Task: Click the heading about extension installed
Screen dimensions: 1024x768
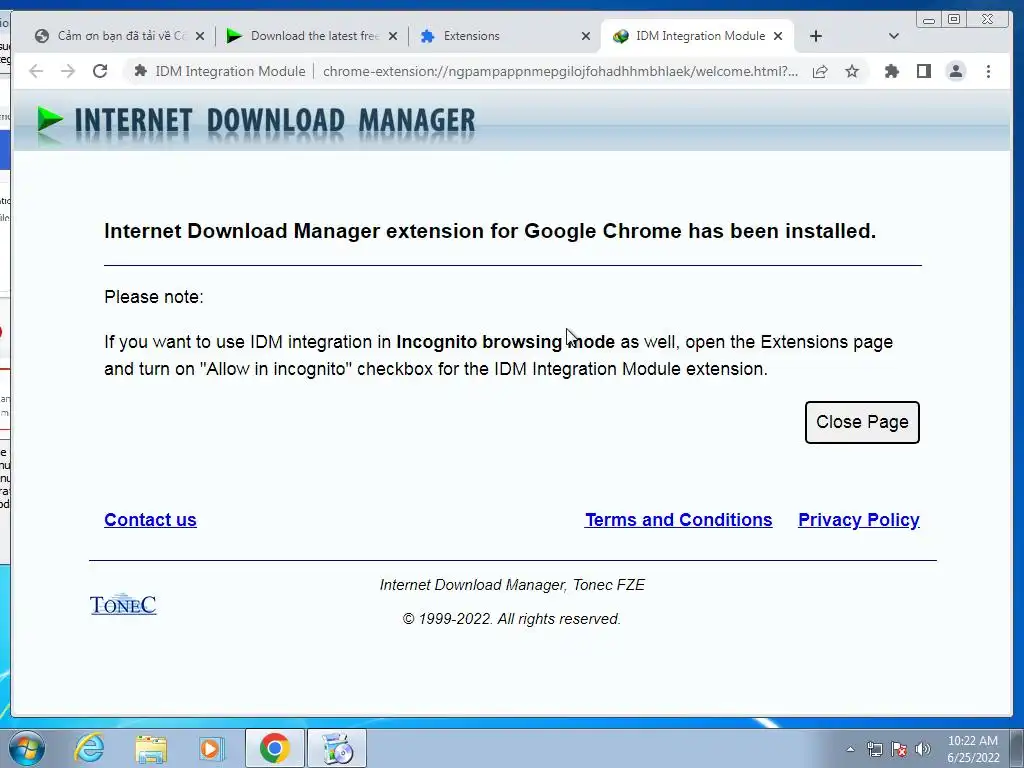Action: tap(490, 231)
